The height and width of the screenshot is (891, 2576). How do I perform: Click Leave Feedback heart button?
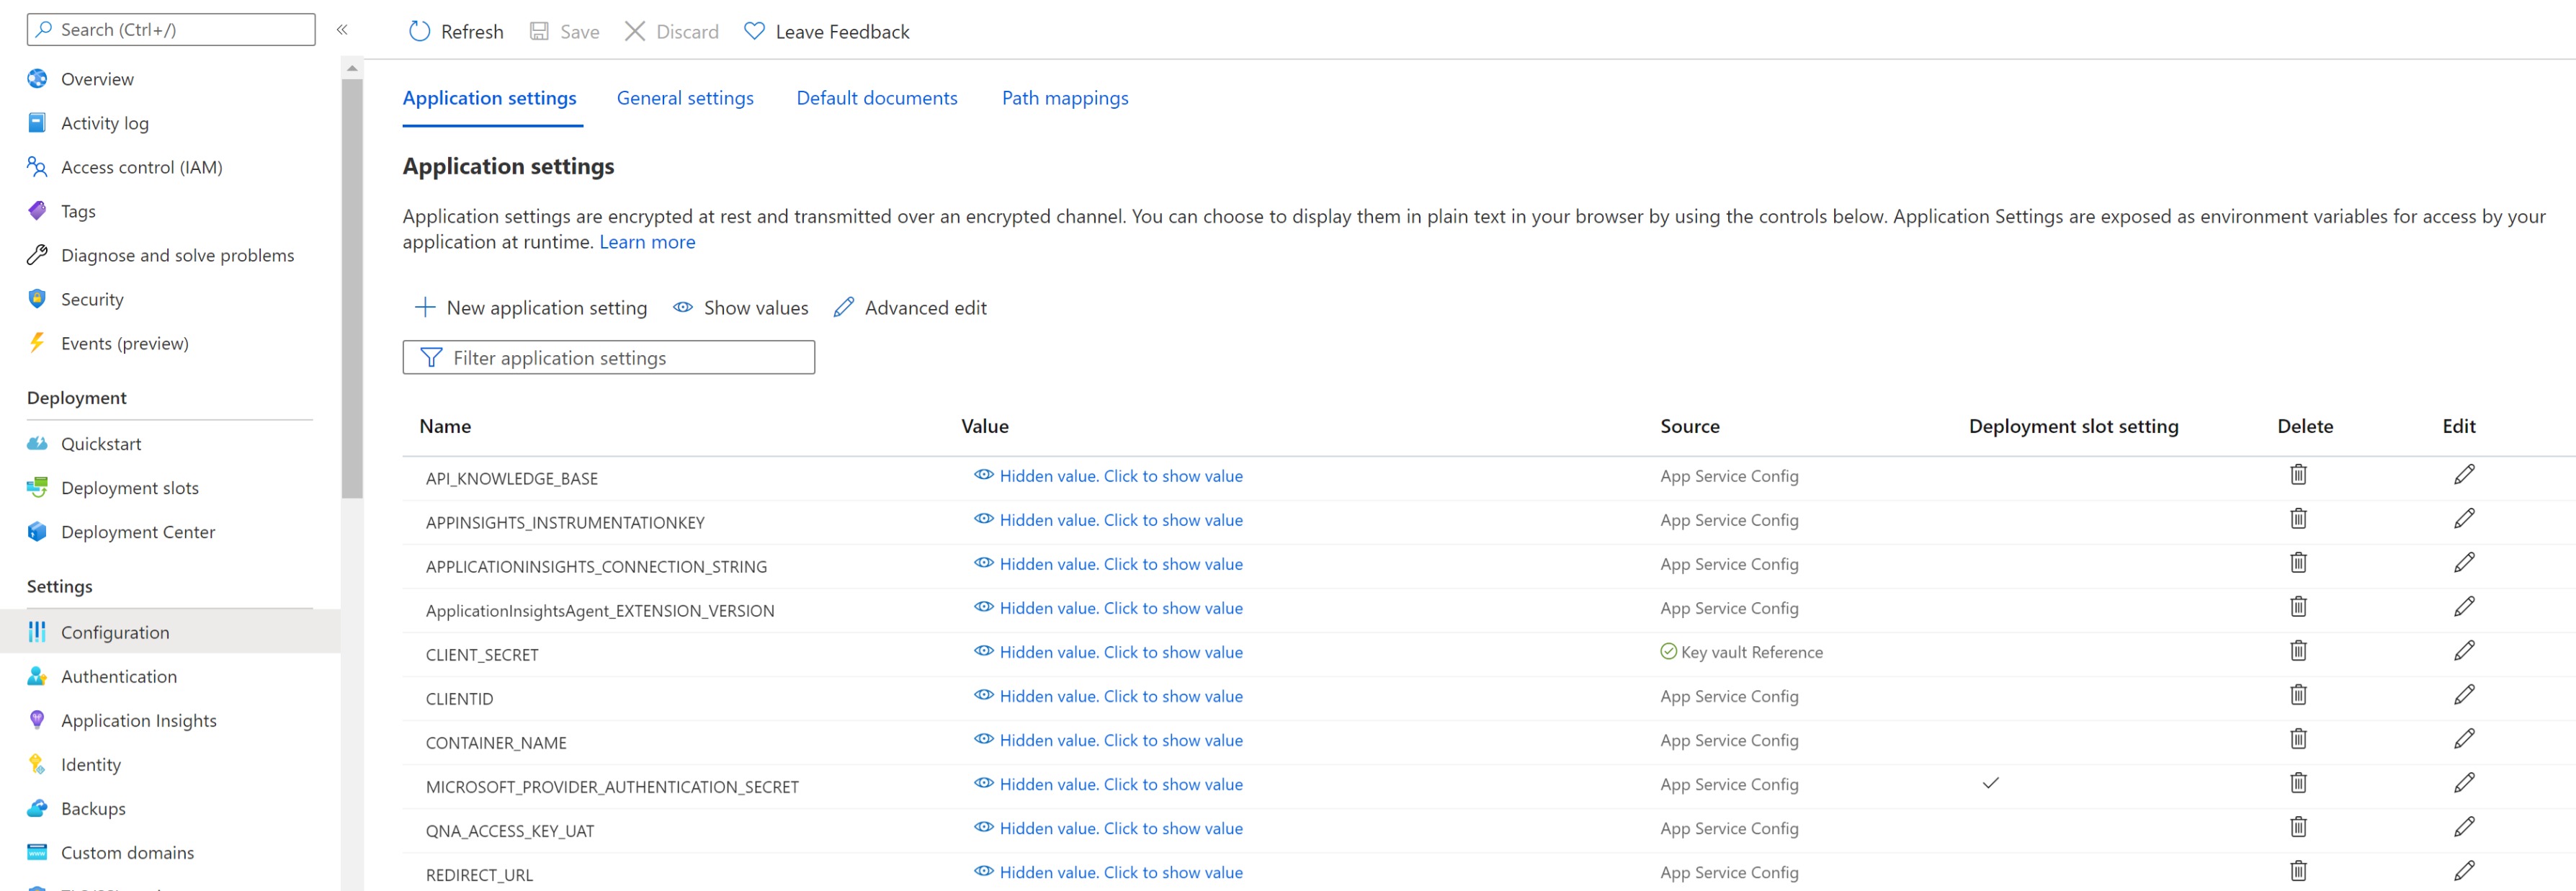(827, 31)
